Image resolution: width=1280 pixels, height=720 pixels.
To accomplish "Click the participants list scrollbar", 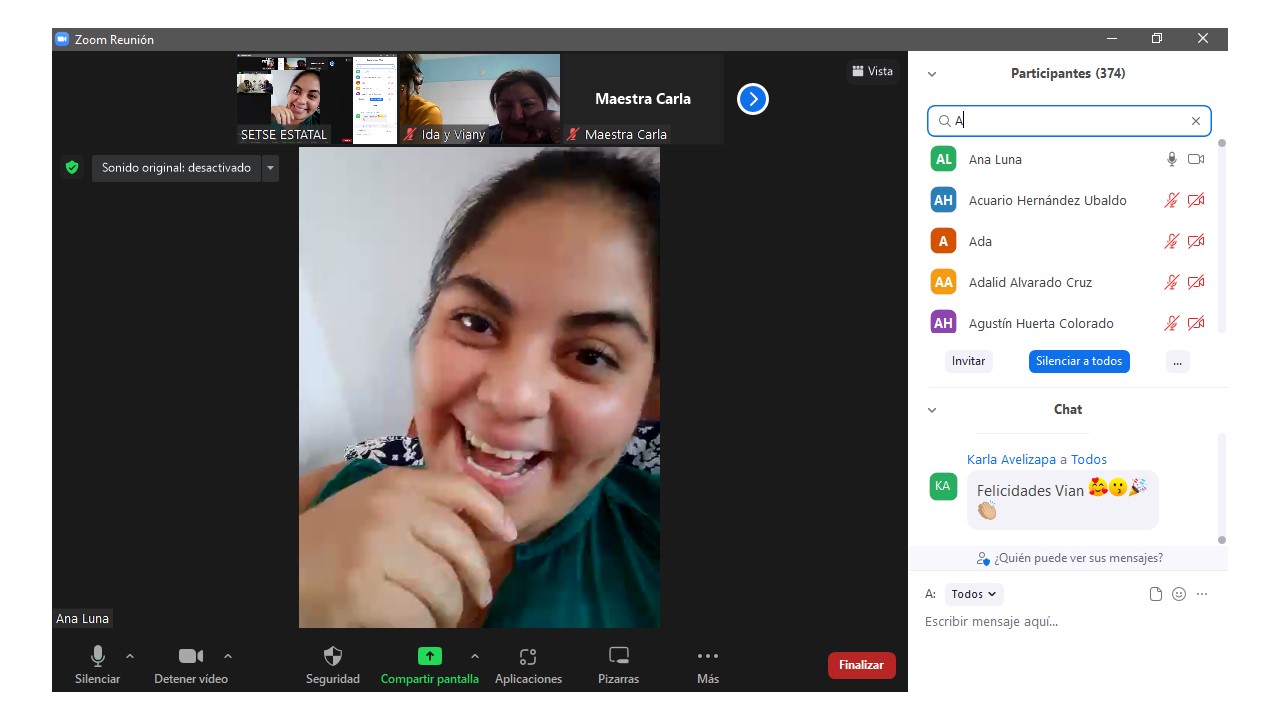I will [1221, 235].
